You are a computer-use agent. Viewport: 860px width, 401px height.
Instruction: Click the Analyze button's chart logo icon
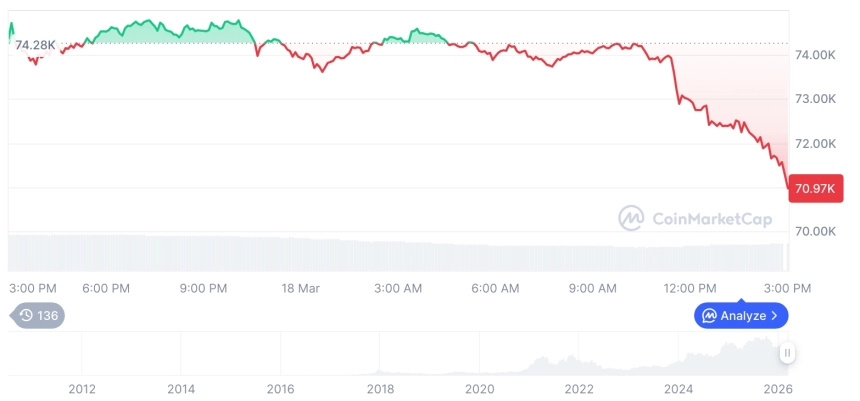(x=709, y=316)
